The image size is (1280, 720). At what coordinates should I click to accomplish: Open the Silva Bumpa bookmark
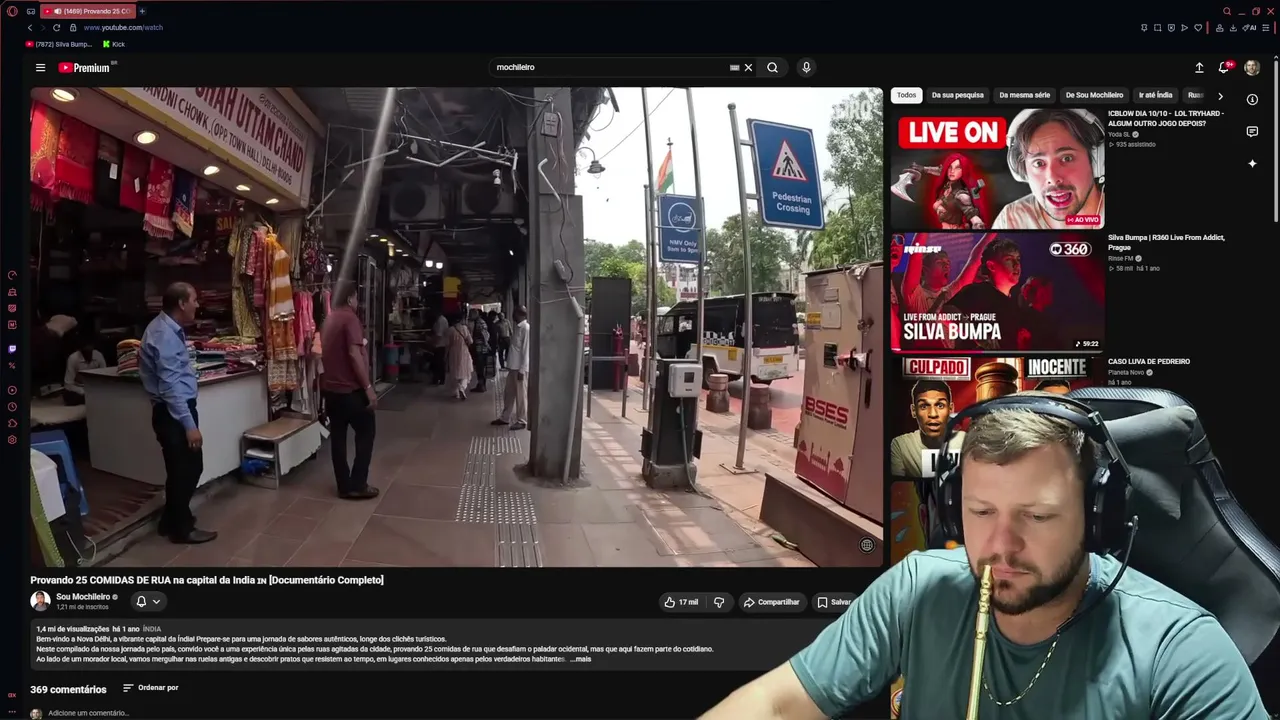point(59,44)
